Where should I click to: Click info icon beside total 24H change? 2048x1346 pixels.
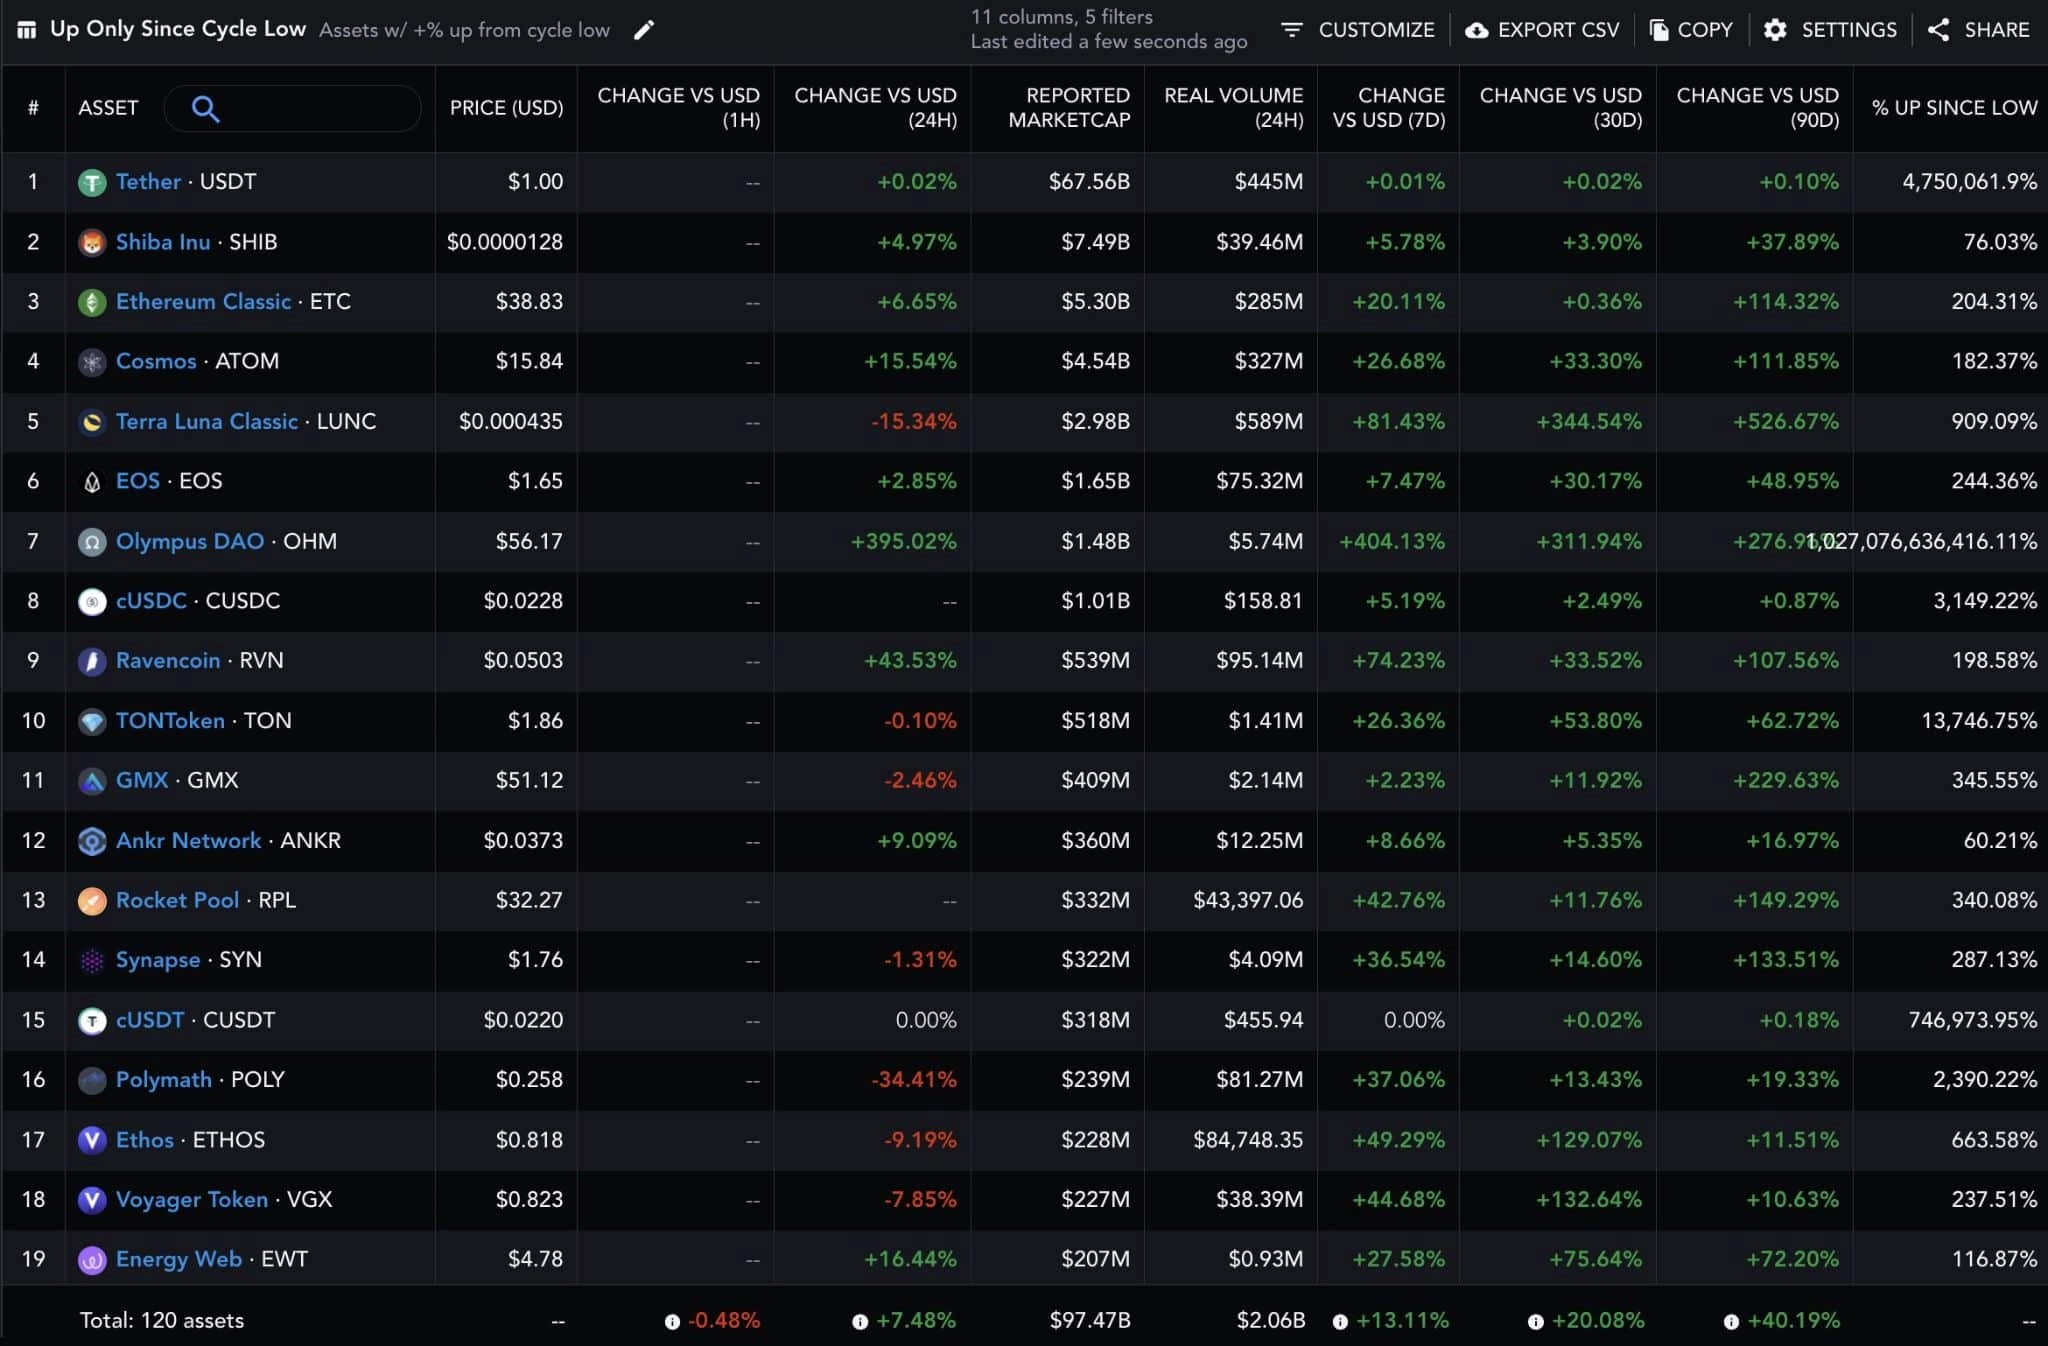click(860, 1322)
